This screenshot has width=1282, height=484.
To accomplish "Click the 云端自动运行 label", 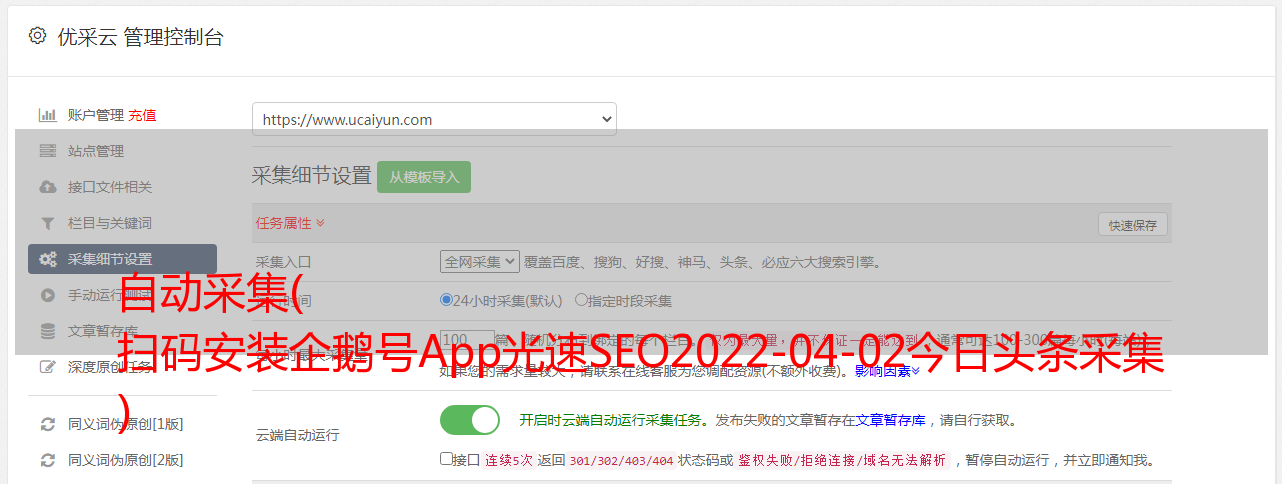I will [297, 435].
